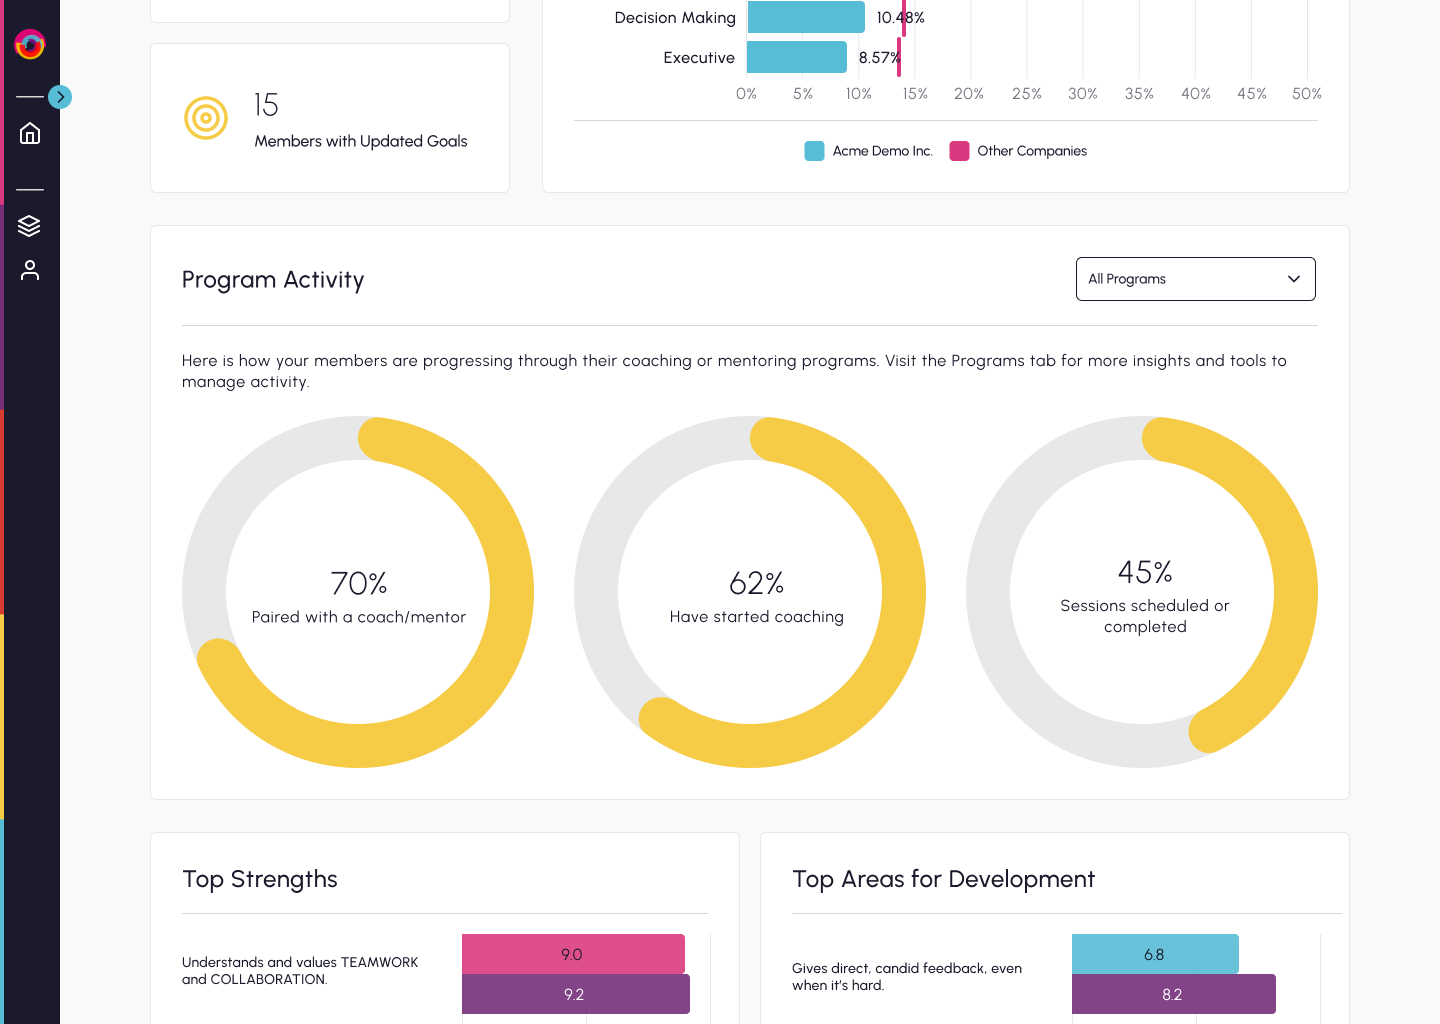Expand the sidebar with the chevron button
Screen dimensions: 1440x1024
(x=60, y=97)
